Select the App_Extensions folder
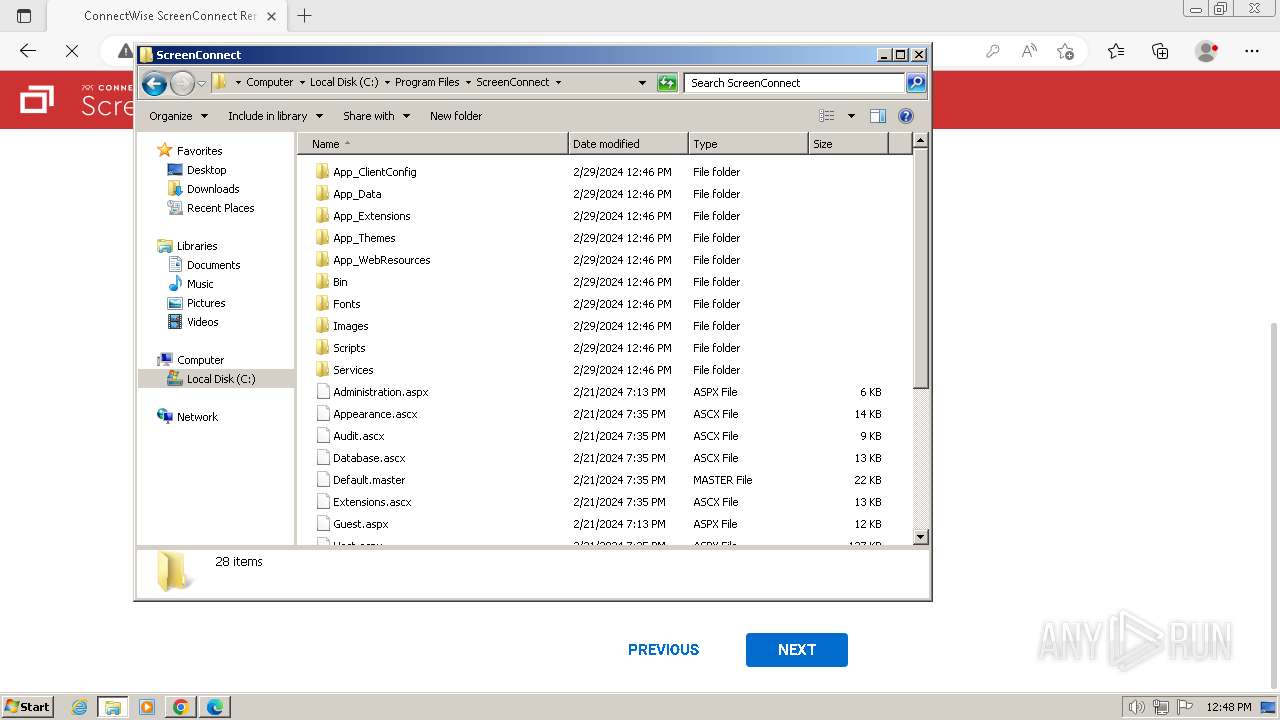The width and height of the screenshot is (1280, 720). pos(371,216)
